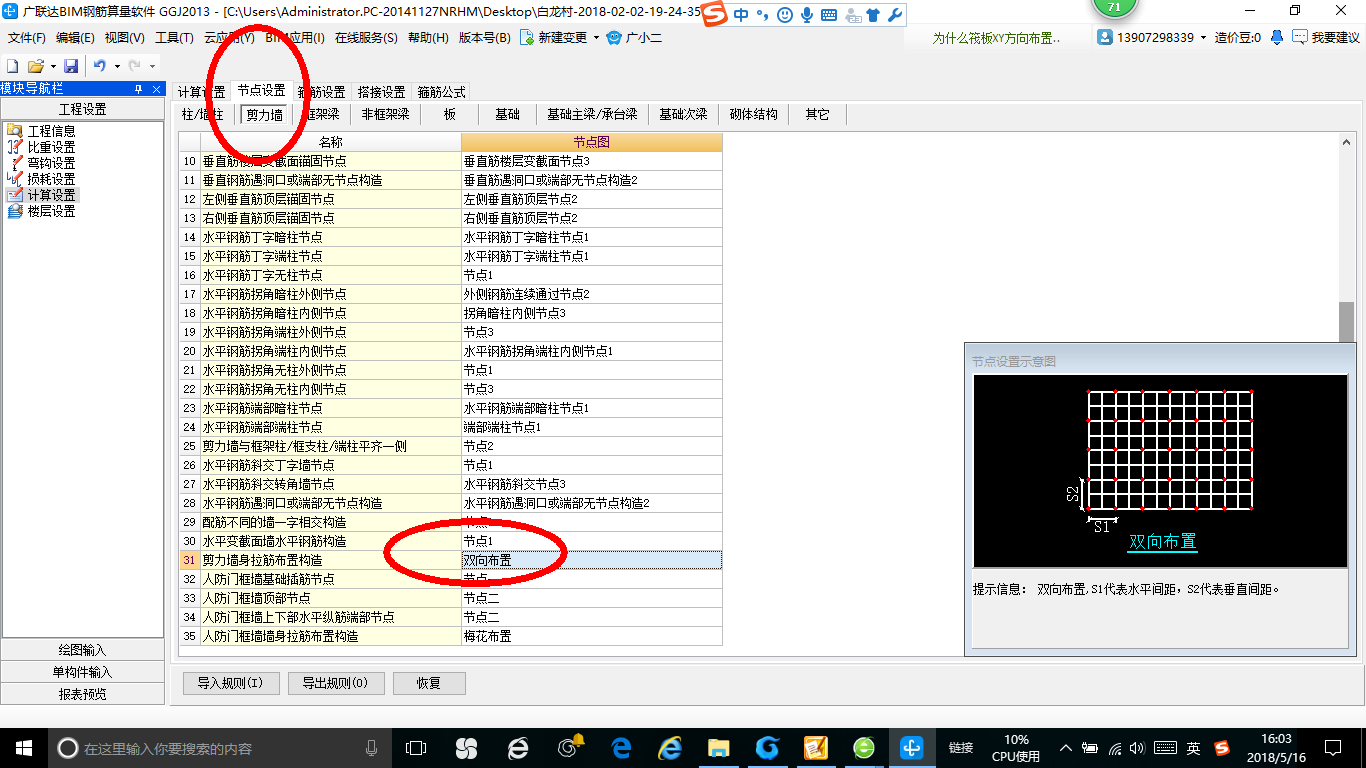Click the 恢复 button
This screenshot has height=768, width=1366.
point(428,684)
